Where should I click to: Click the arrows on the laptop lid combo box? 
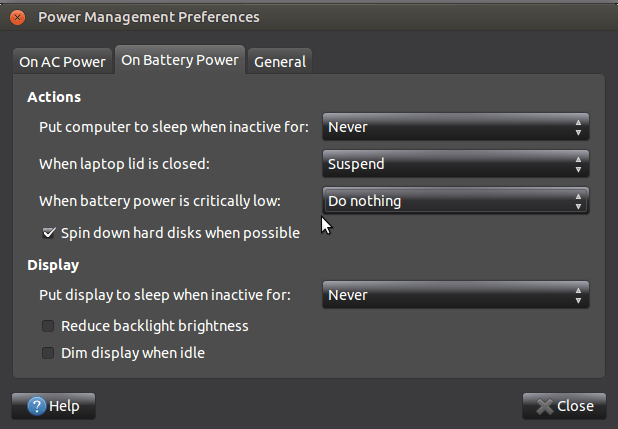coord(578,164)
